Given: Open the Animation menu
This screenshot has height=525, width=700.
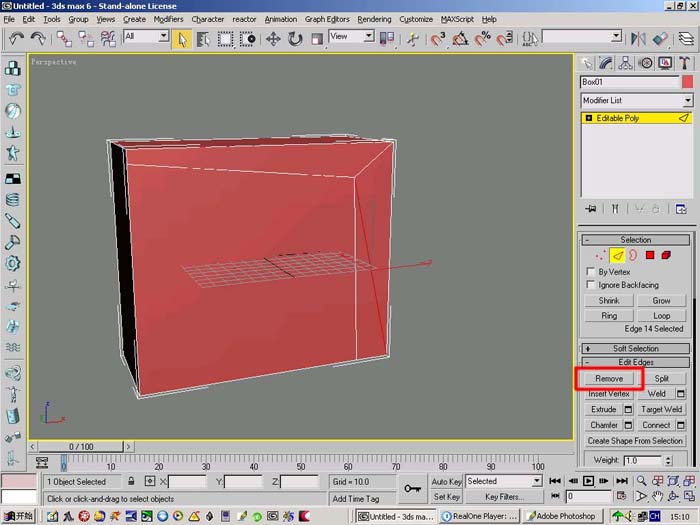Looking at the screenshot, I should 280,19.
